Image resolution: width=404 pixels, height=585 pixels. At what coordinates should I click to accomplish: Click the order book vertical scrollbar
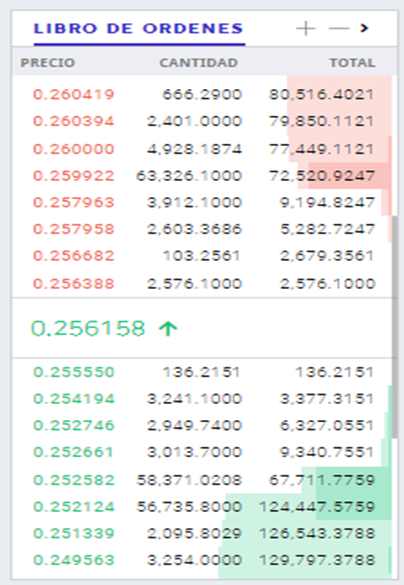tap(395, 326)
